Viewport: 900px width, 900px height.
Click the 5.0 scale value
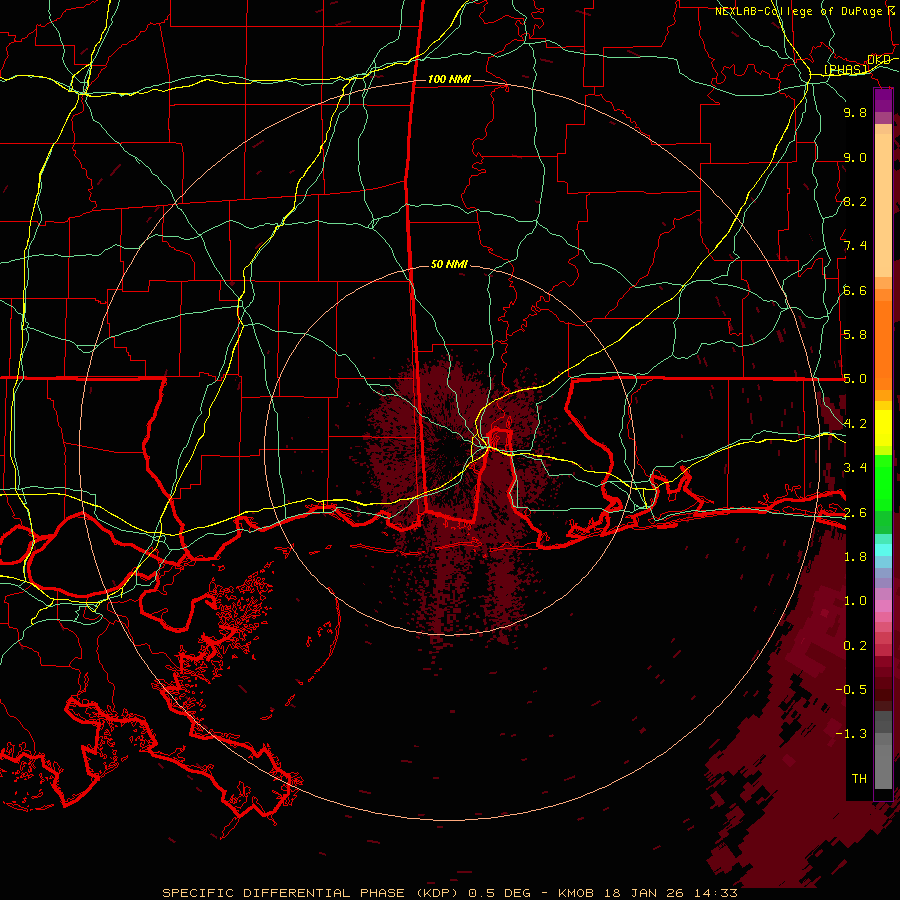[855, 379]
